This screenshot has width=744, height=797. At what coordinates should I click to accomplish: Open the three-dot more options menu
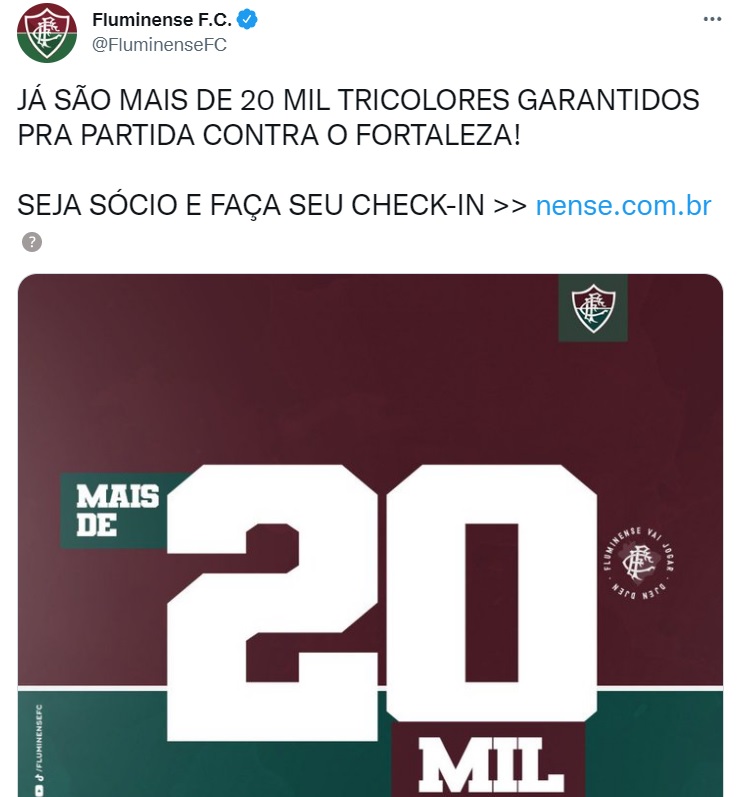point(712,19)
